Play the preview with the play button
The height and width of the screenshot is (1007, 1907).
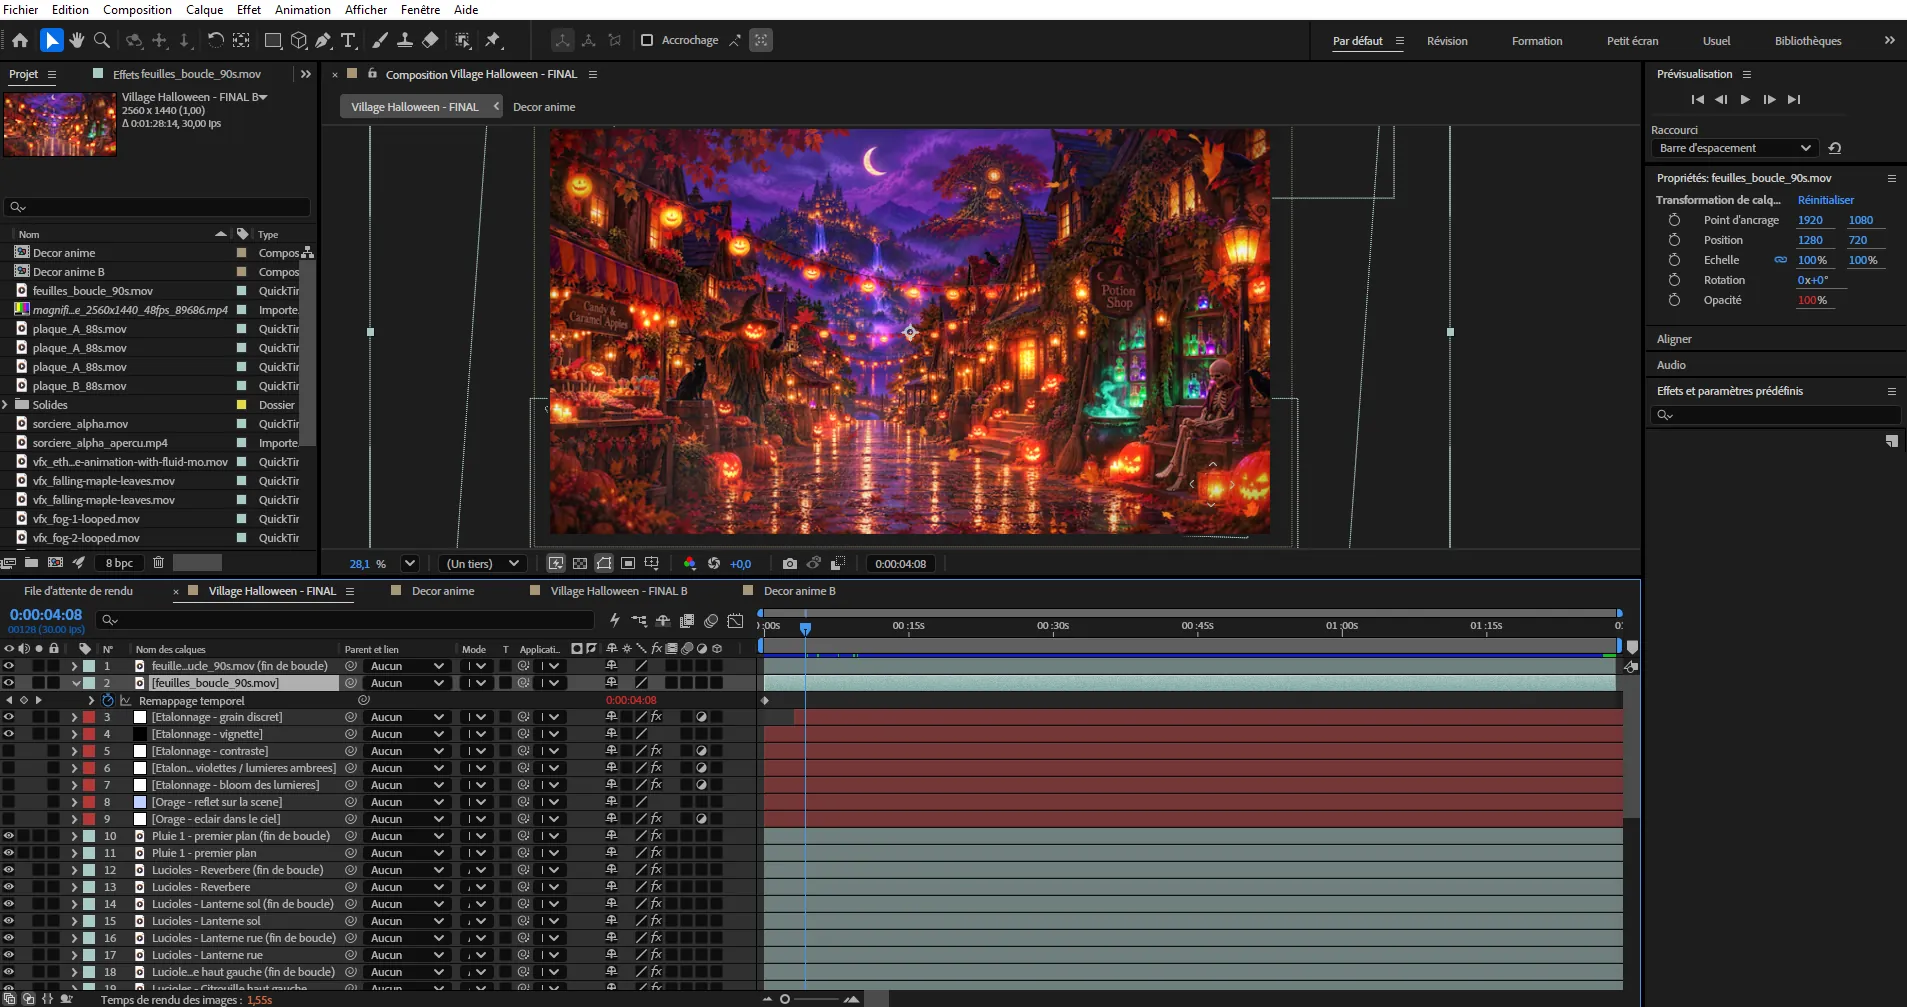(1745, 99)
